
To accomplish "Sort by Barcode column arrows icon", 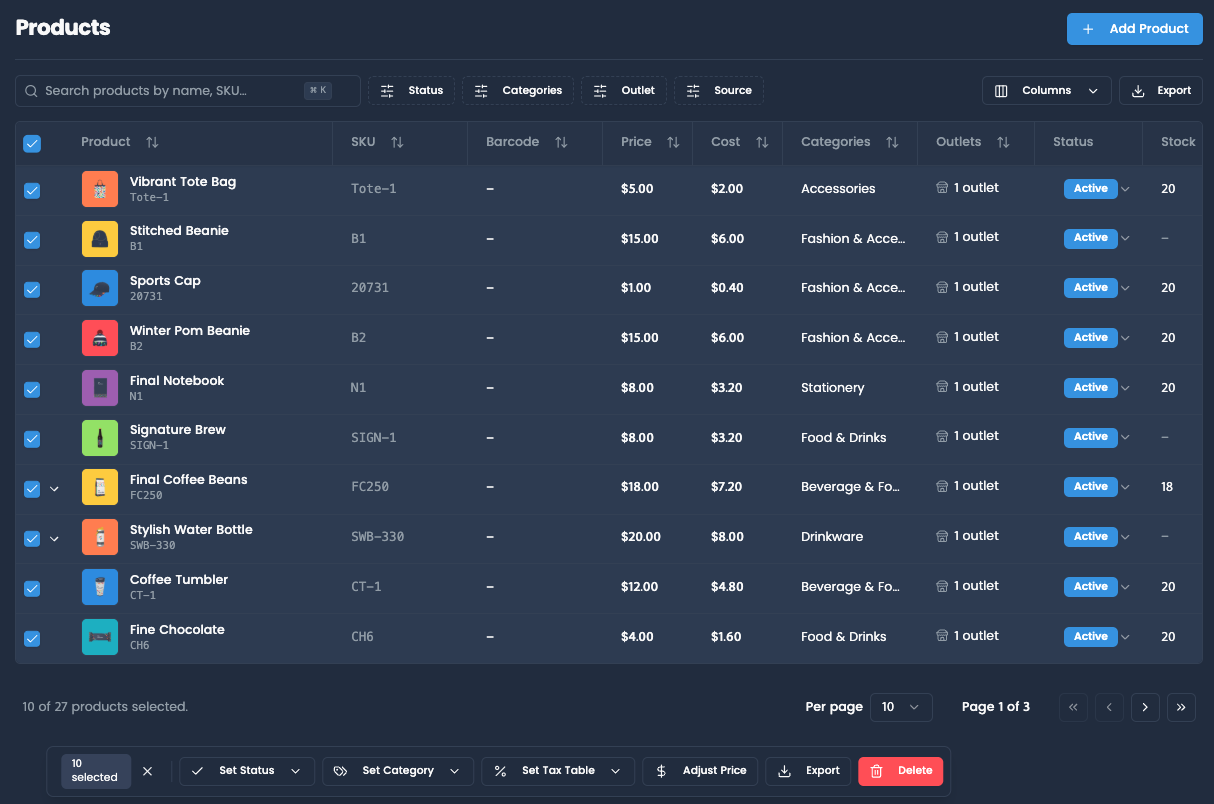I will pos(561,142).
